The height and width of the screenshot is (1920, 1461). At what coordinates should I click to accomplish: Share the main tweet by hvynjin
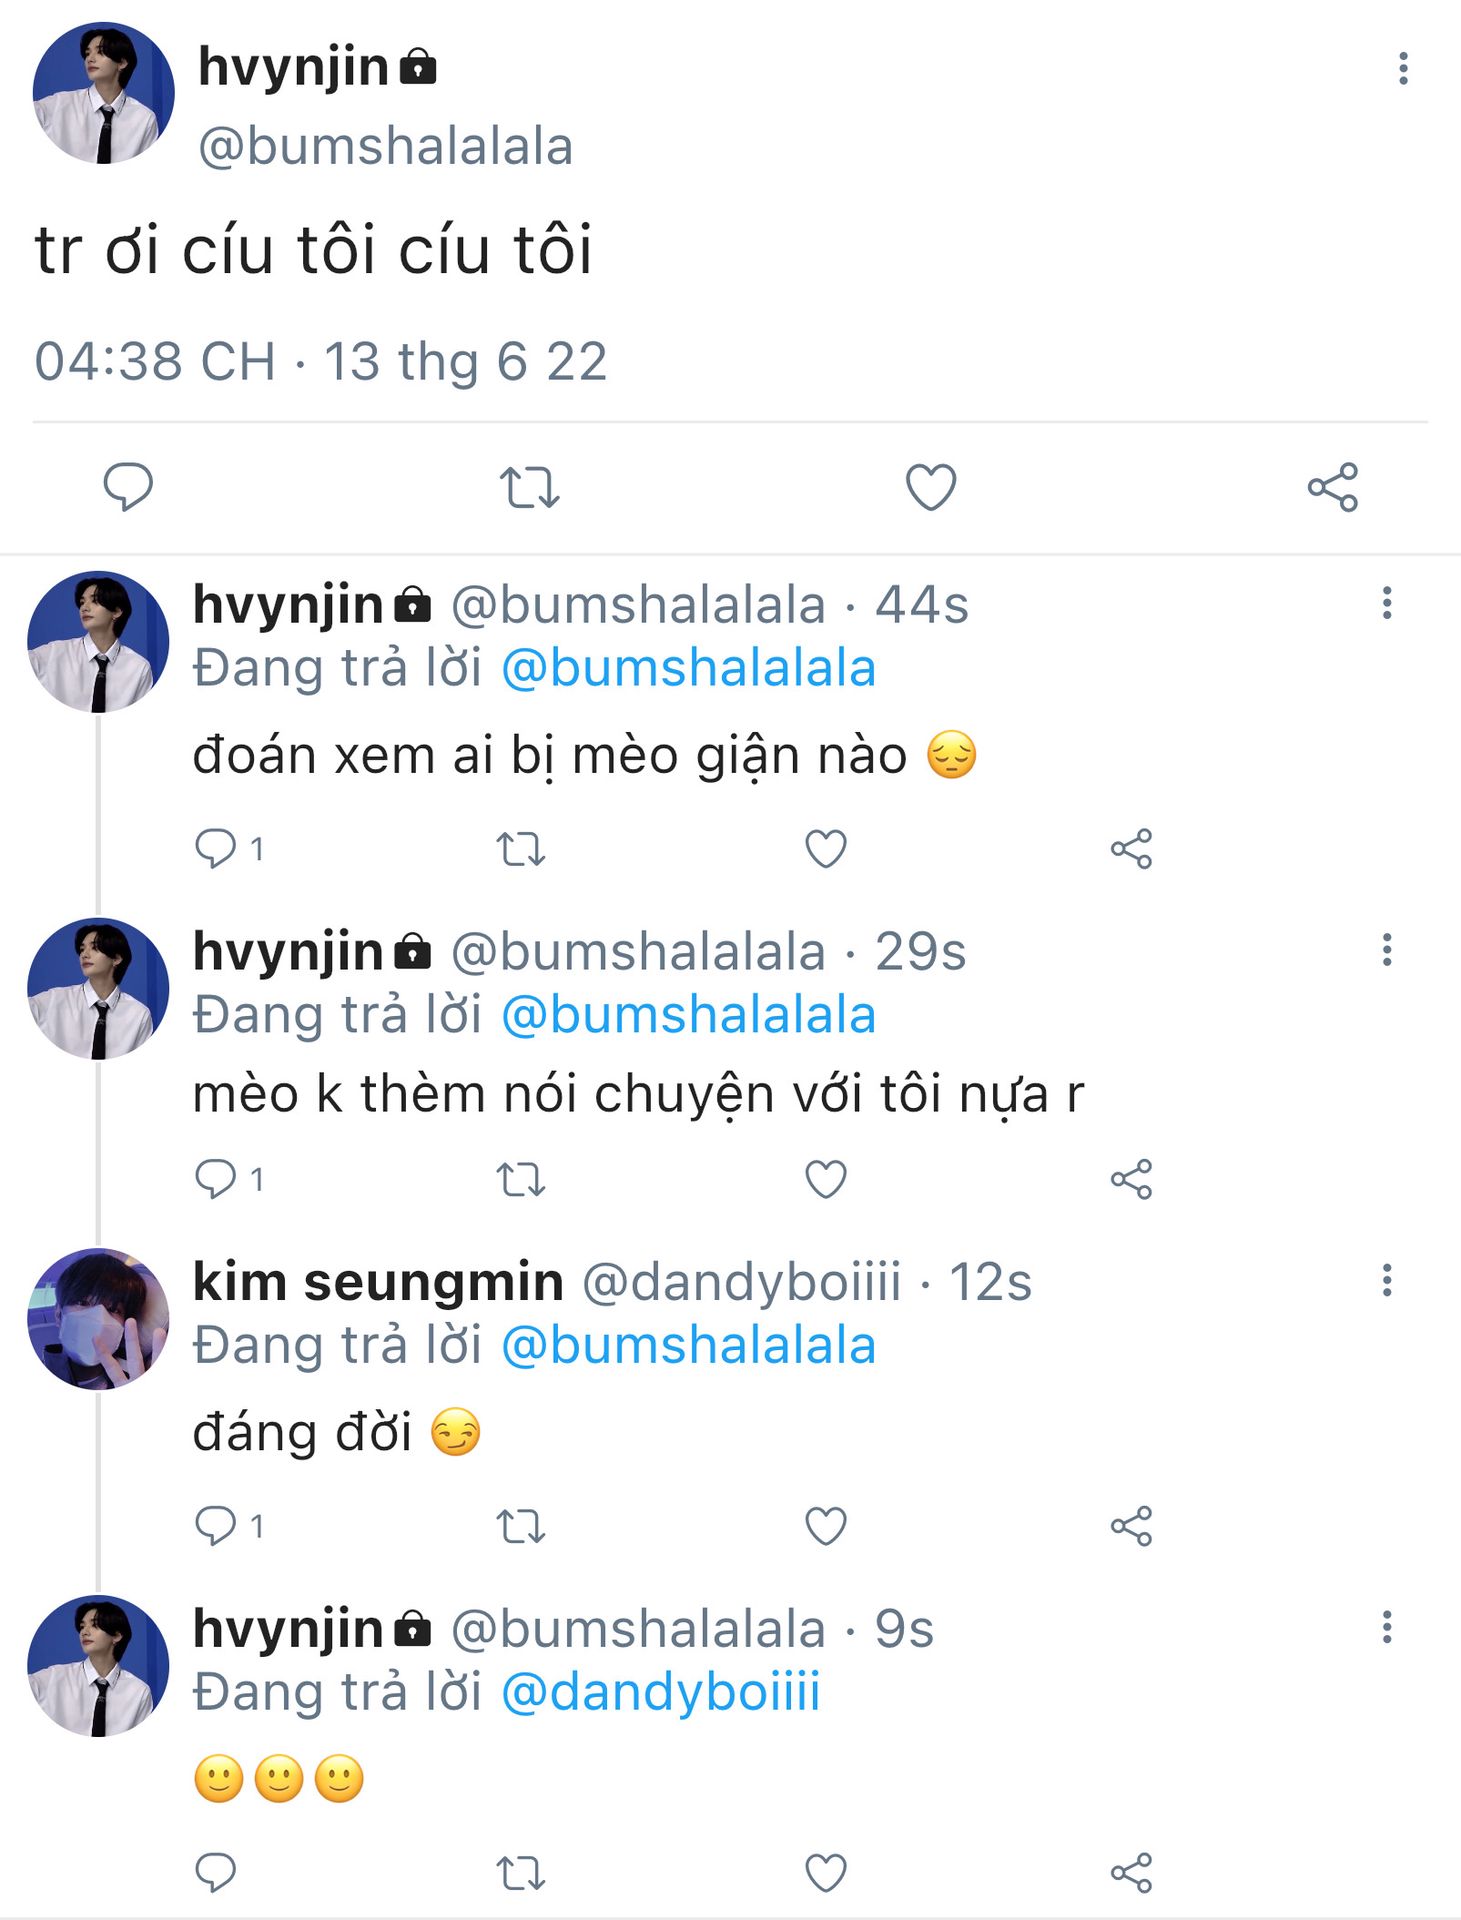[x=1332, y=487]
